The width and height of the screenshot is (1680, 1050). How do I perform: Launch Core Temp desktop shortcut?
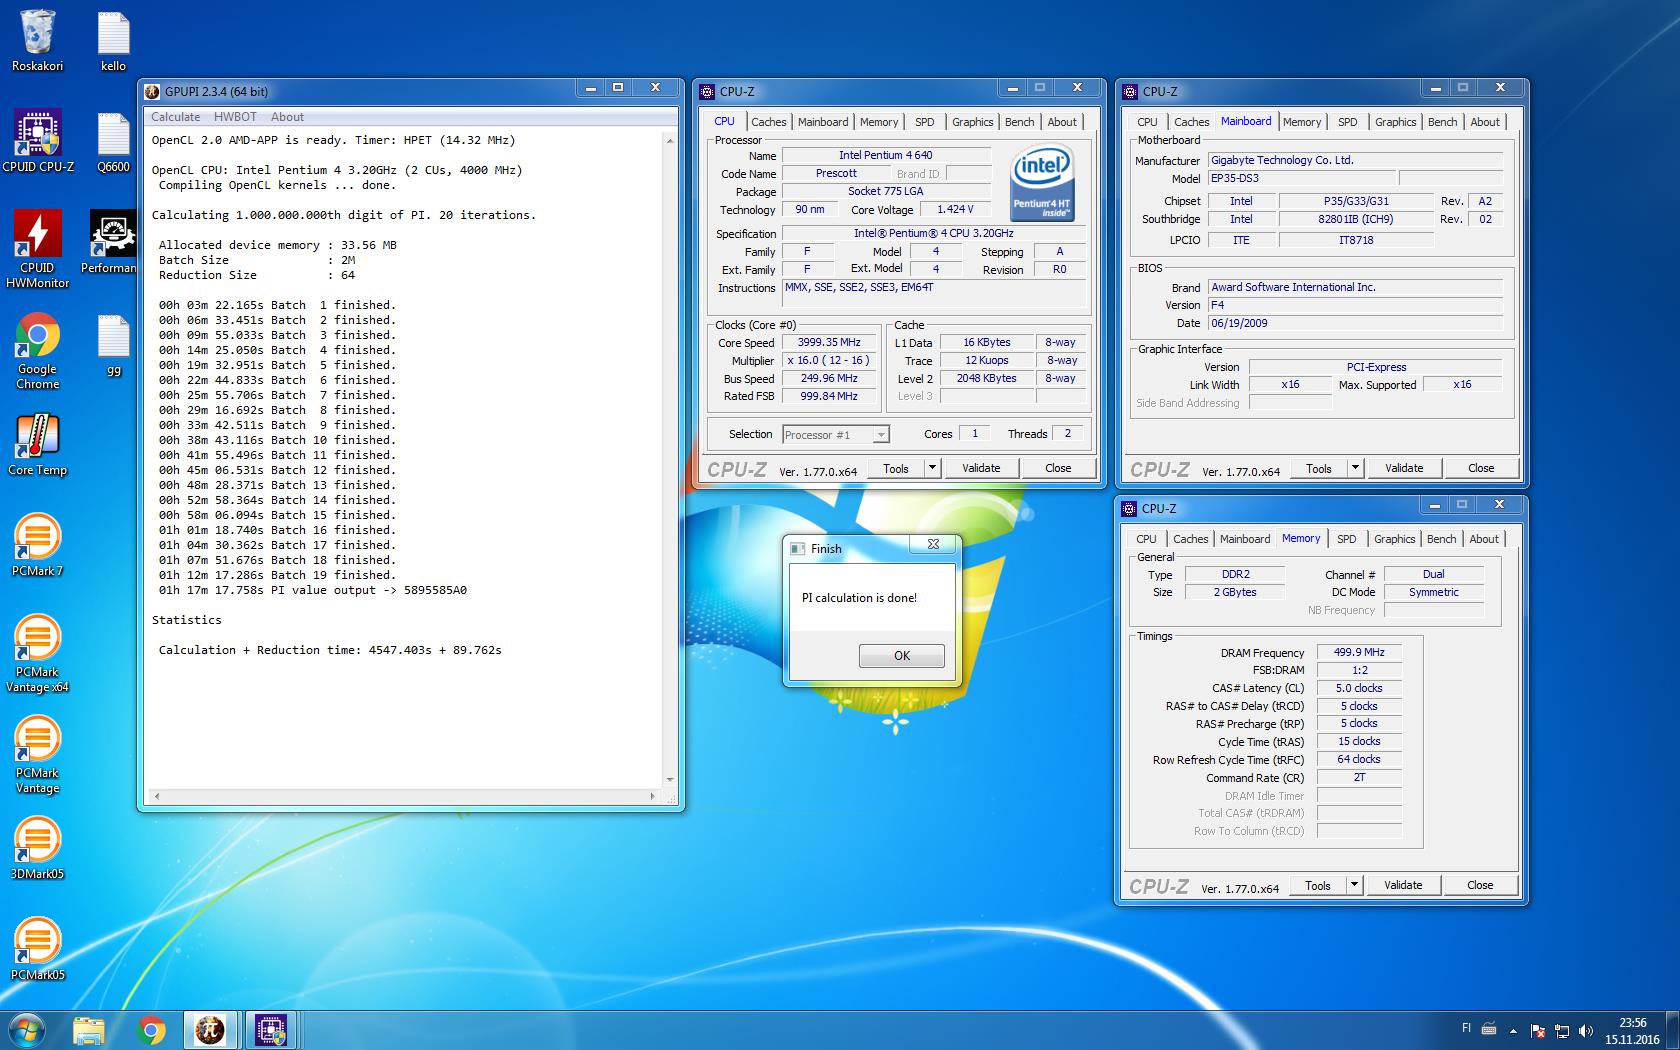point(37,444)
